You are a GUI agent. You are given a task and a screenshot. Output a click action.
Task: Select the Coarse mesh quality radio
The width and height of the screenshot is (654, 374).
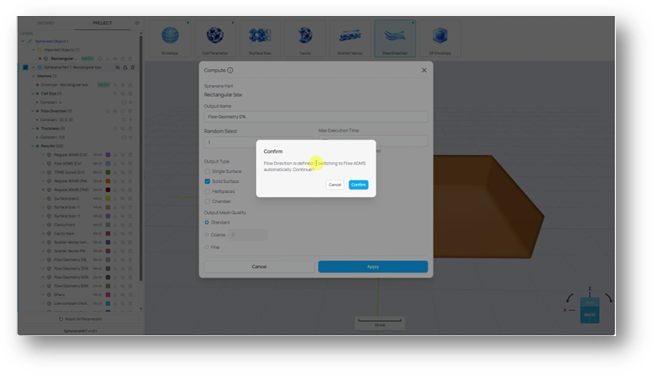pos(206,235)
